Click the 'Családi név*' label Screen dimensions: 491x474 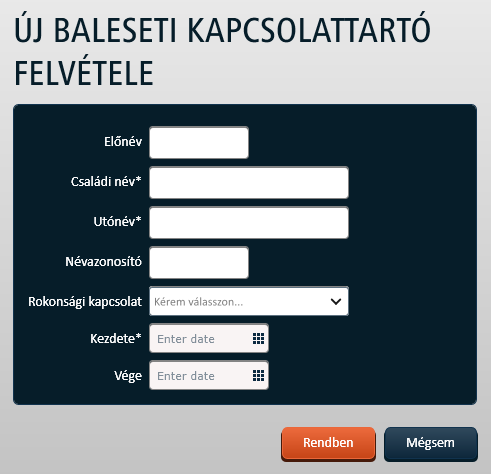point(106,182)
